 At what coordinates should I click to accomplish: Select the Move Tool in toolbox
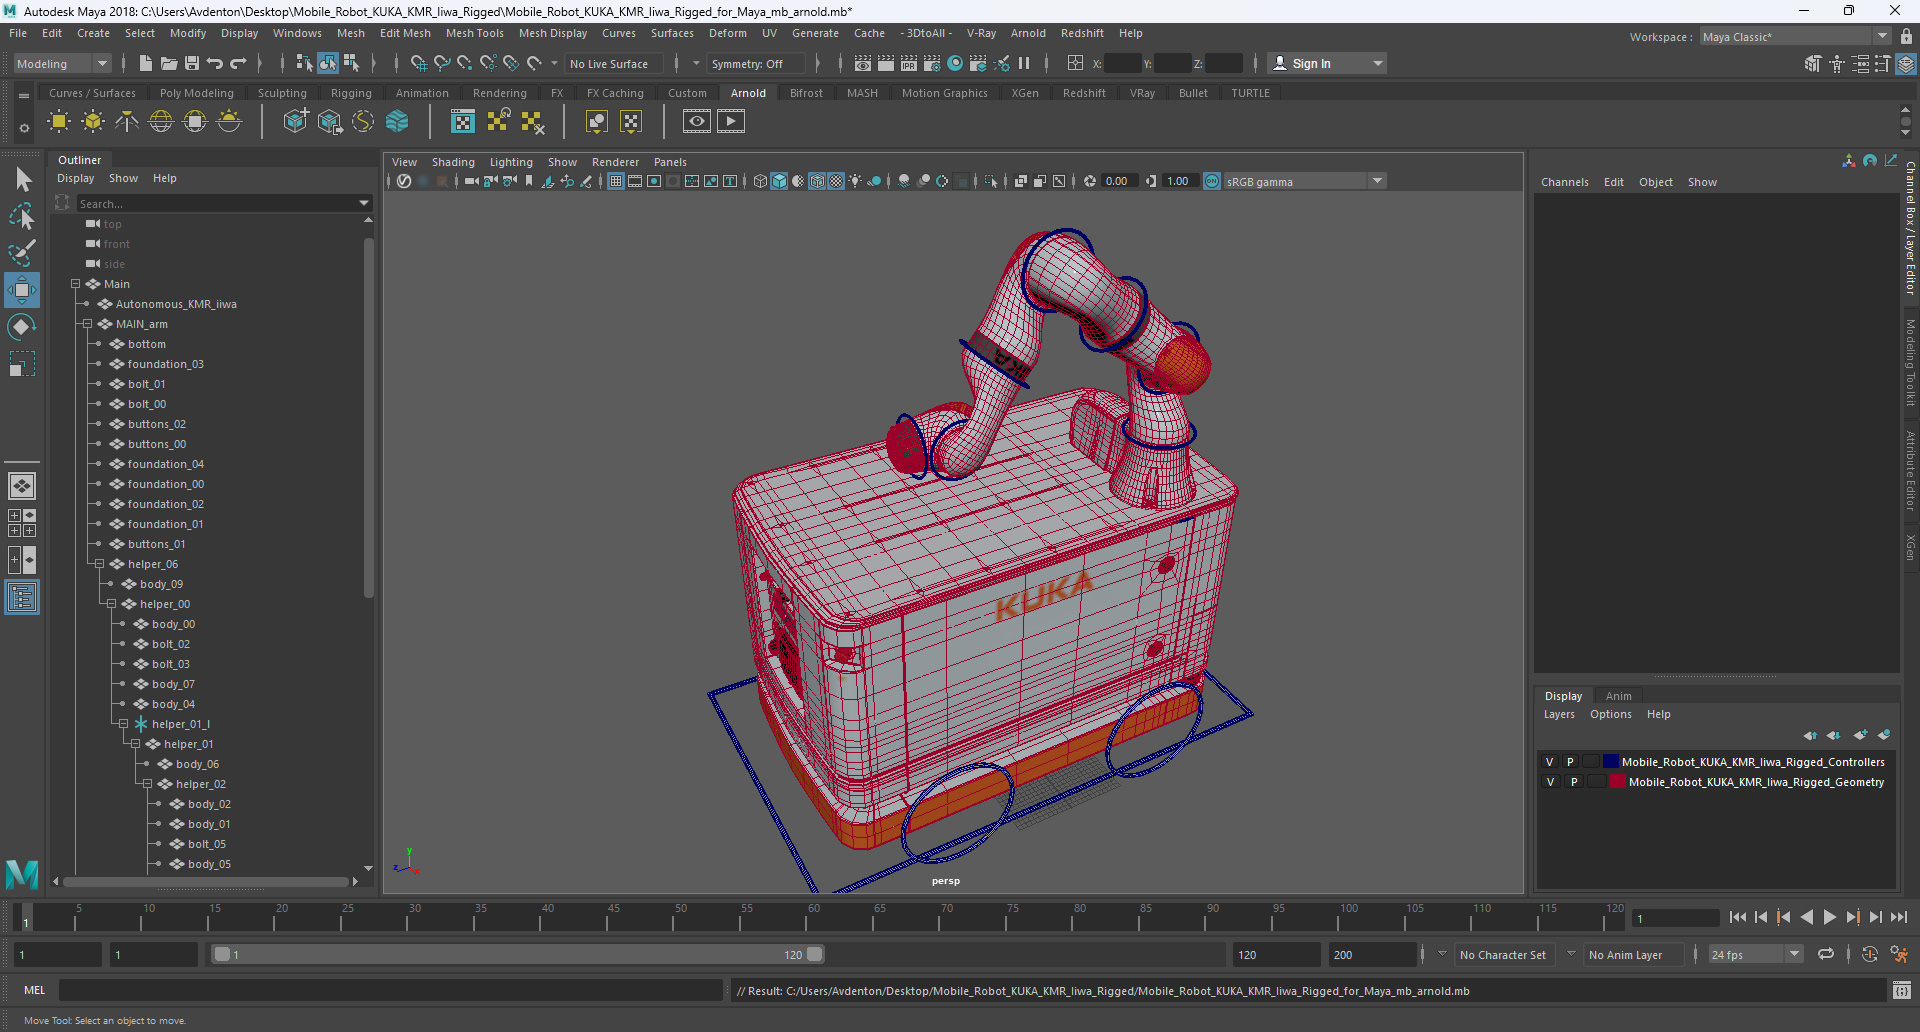[21, 290]
